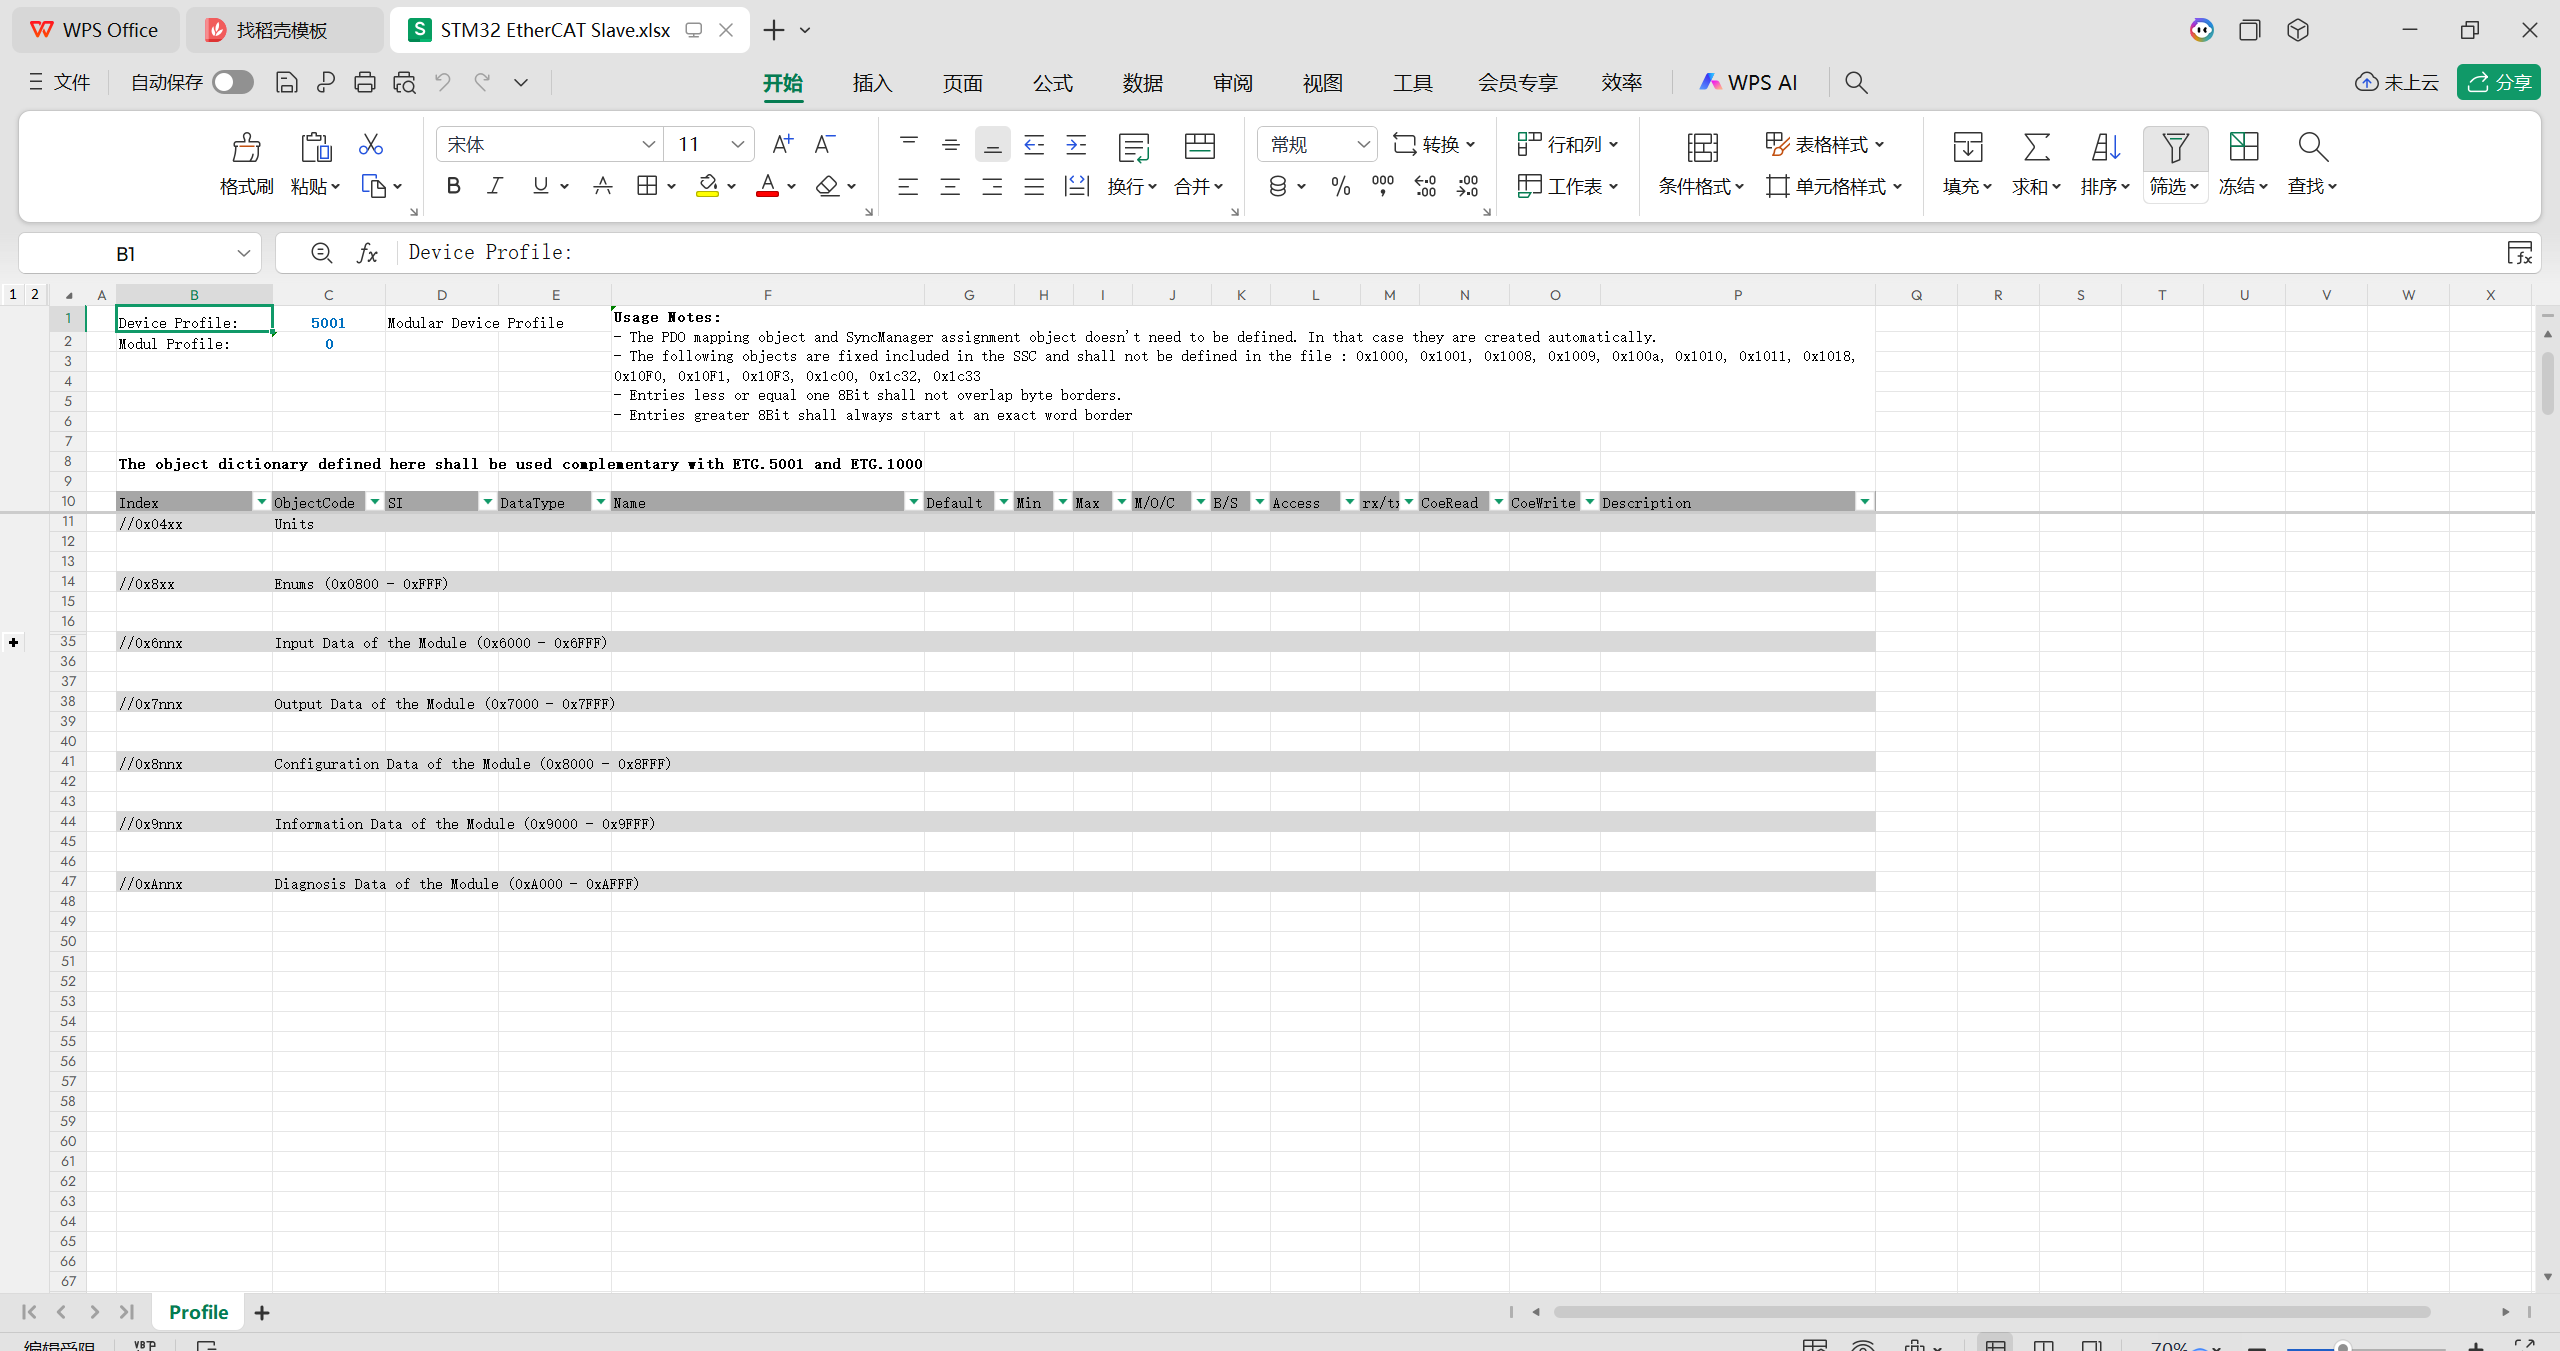Click the percent style icon
Image resolution: width=2560 pixels, height=1351 pixels.
coord(1340,186)
